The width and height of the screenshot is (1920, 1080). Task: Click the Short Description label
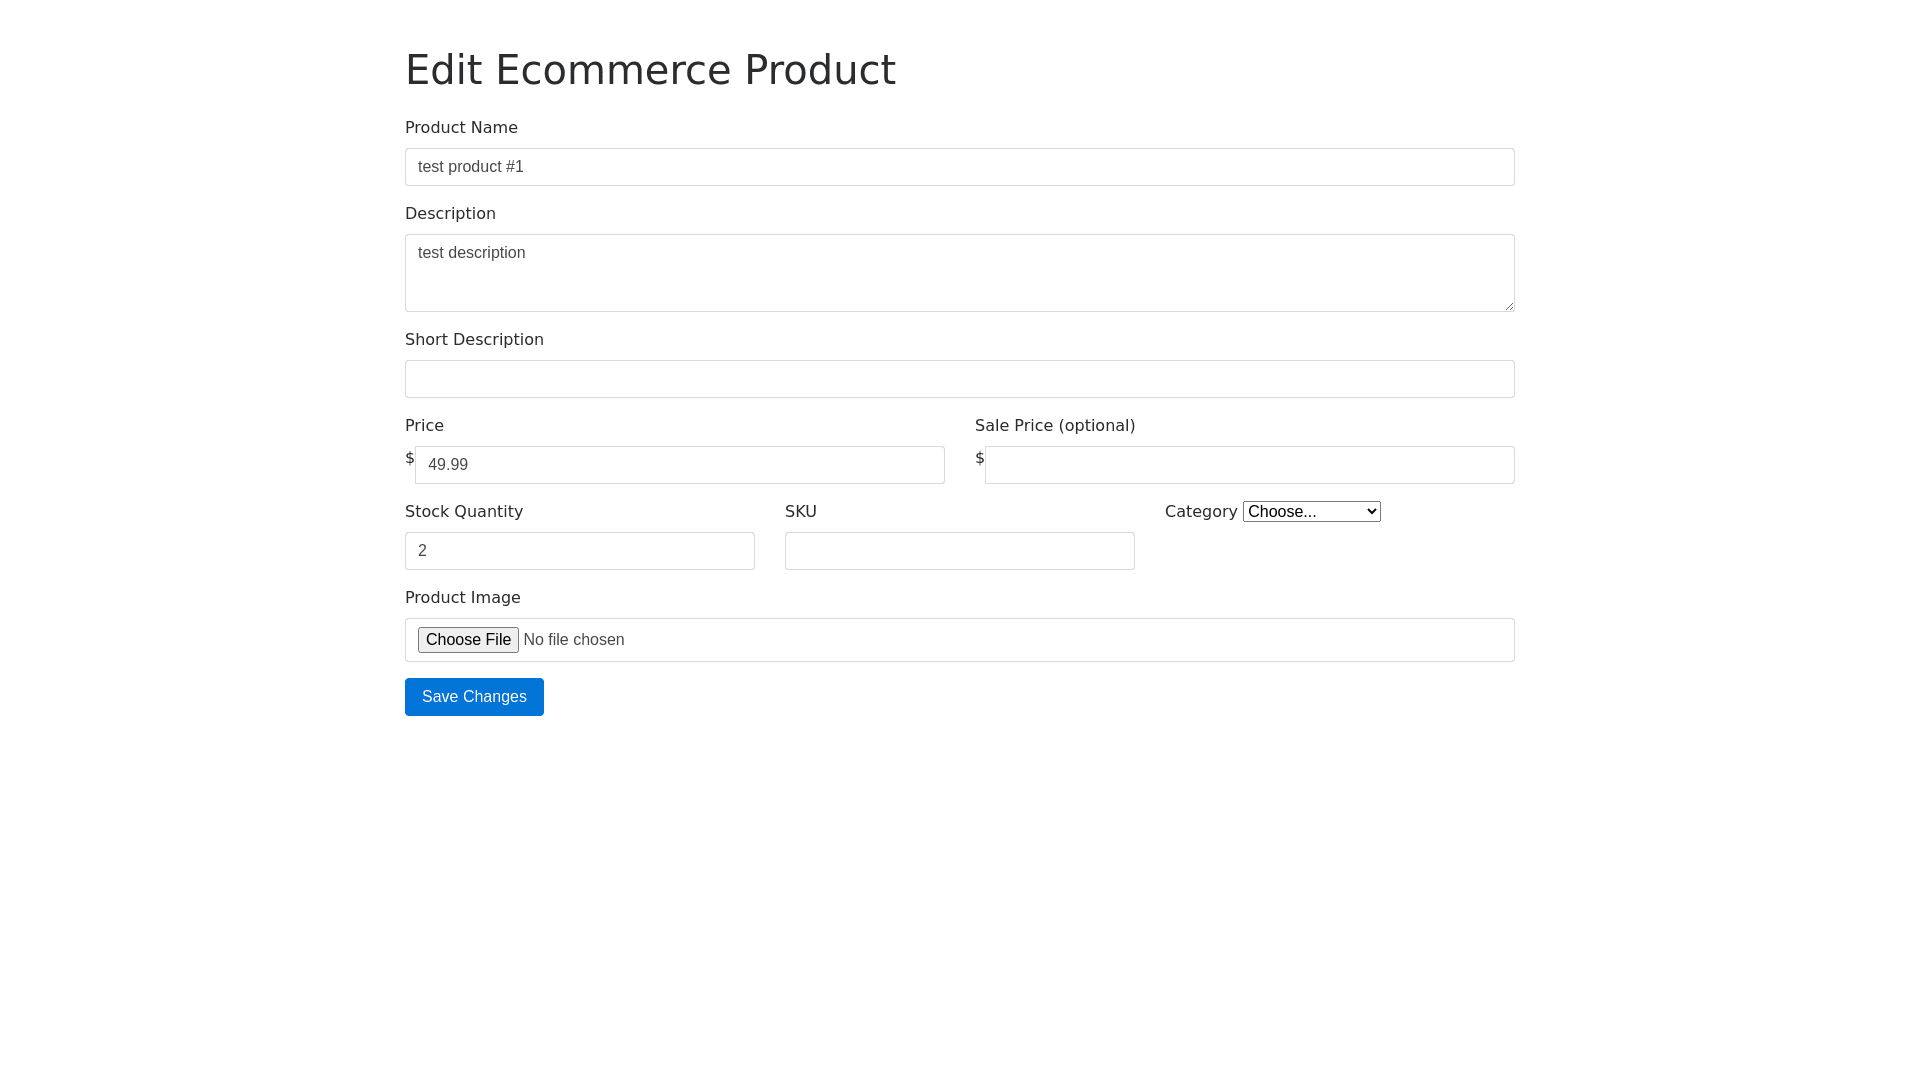pyautogui.click(x=474, y=340)
